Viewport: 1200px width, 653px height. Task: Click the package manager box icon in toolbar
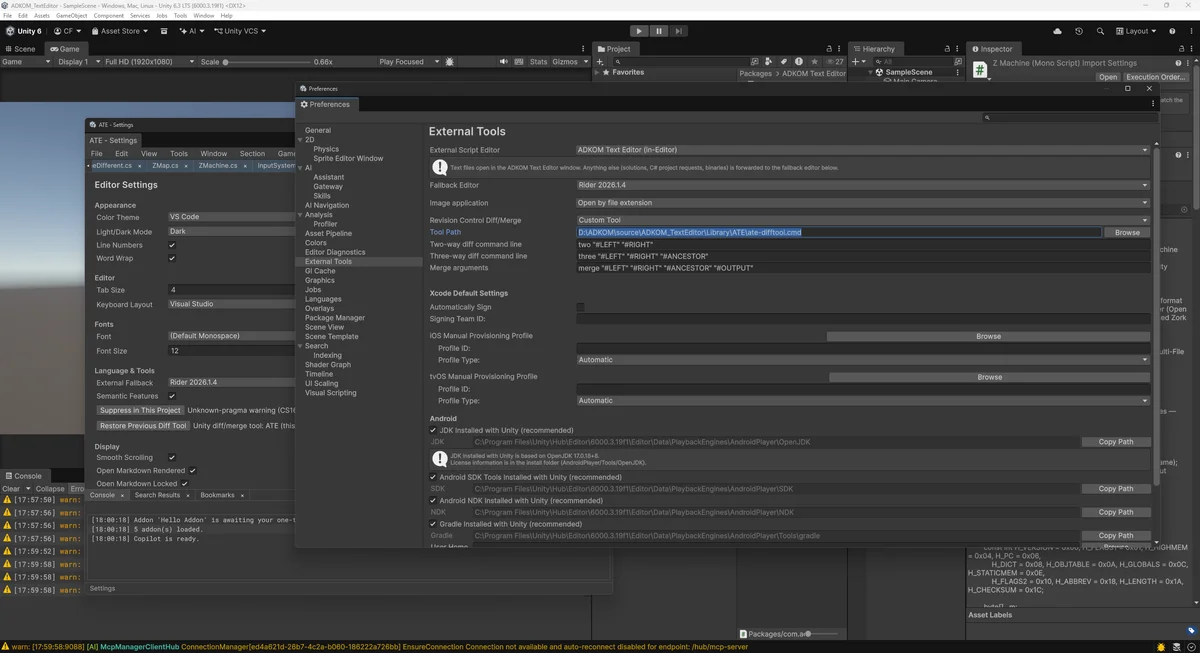coord(164,31)
